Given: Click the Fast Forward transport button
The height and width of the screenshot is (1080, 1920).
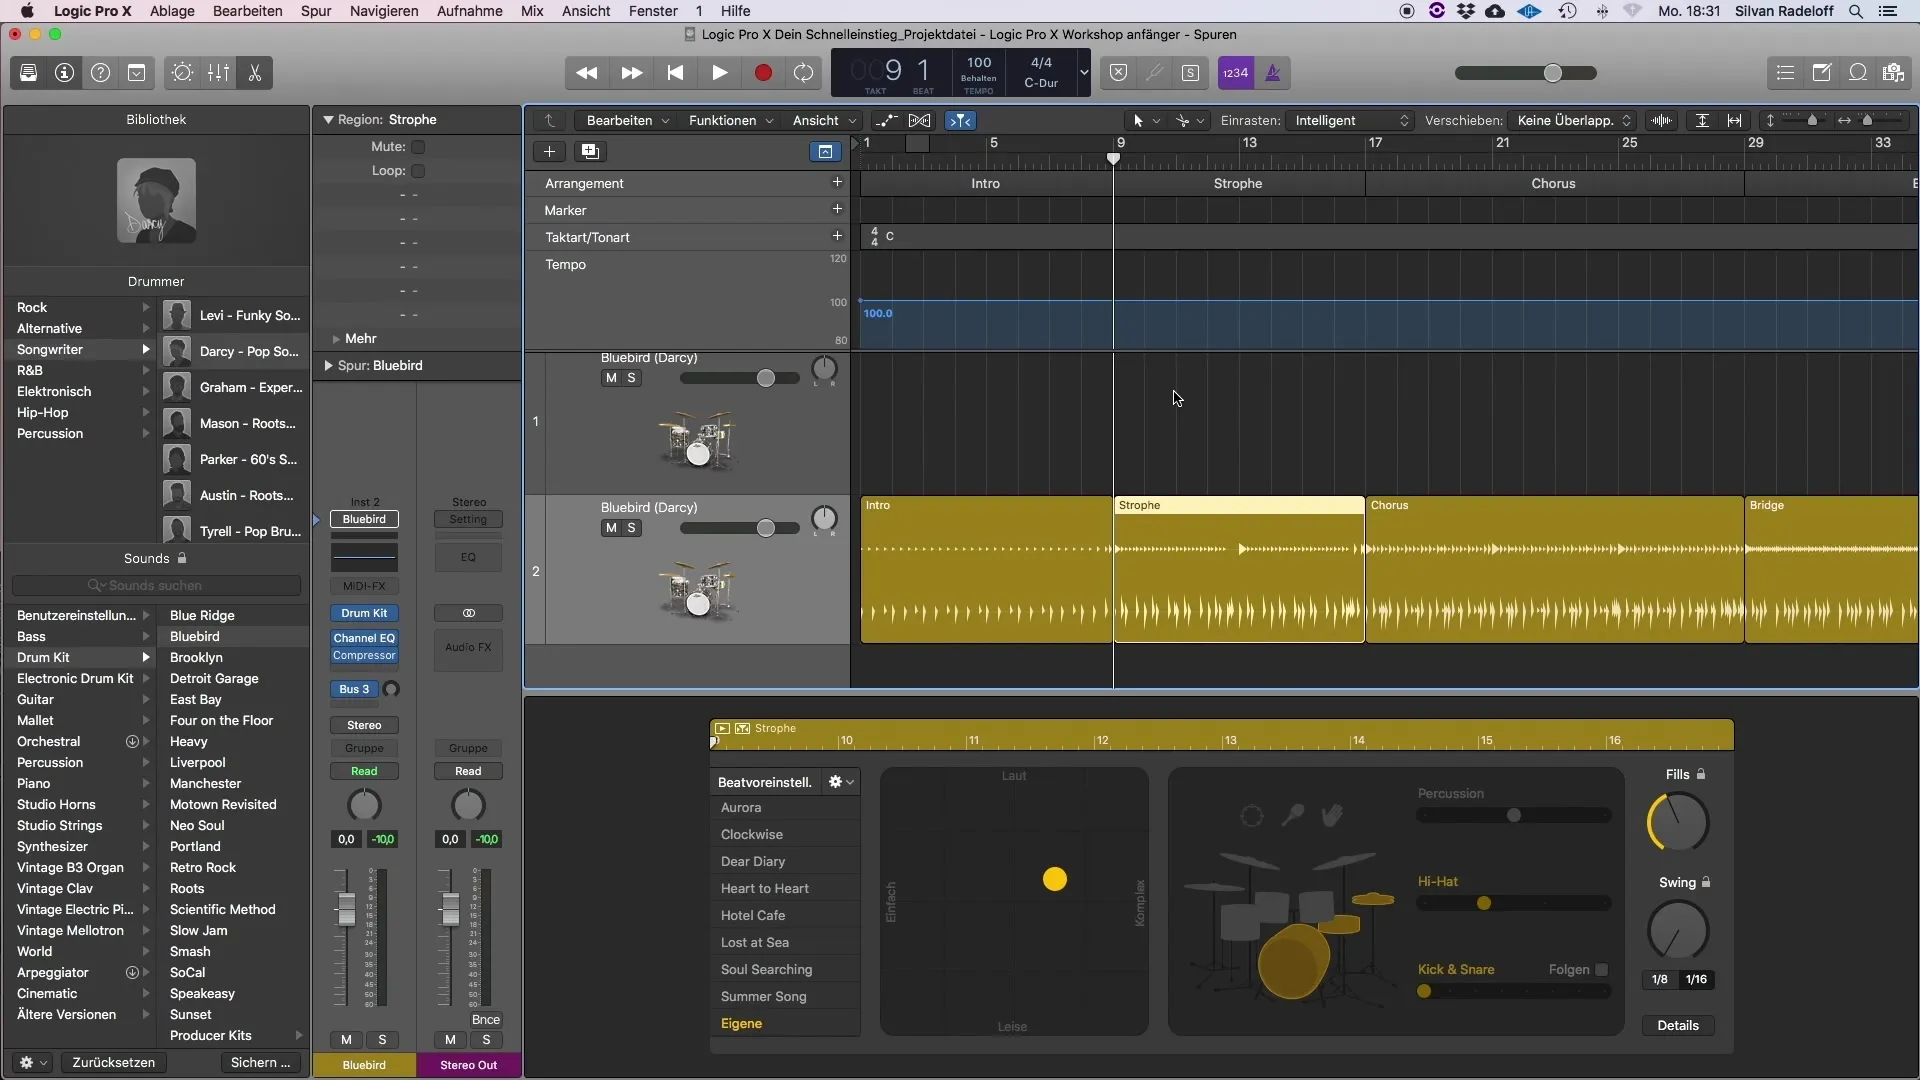Looking at the screenshot, I should tap(631, 73).
